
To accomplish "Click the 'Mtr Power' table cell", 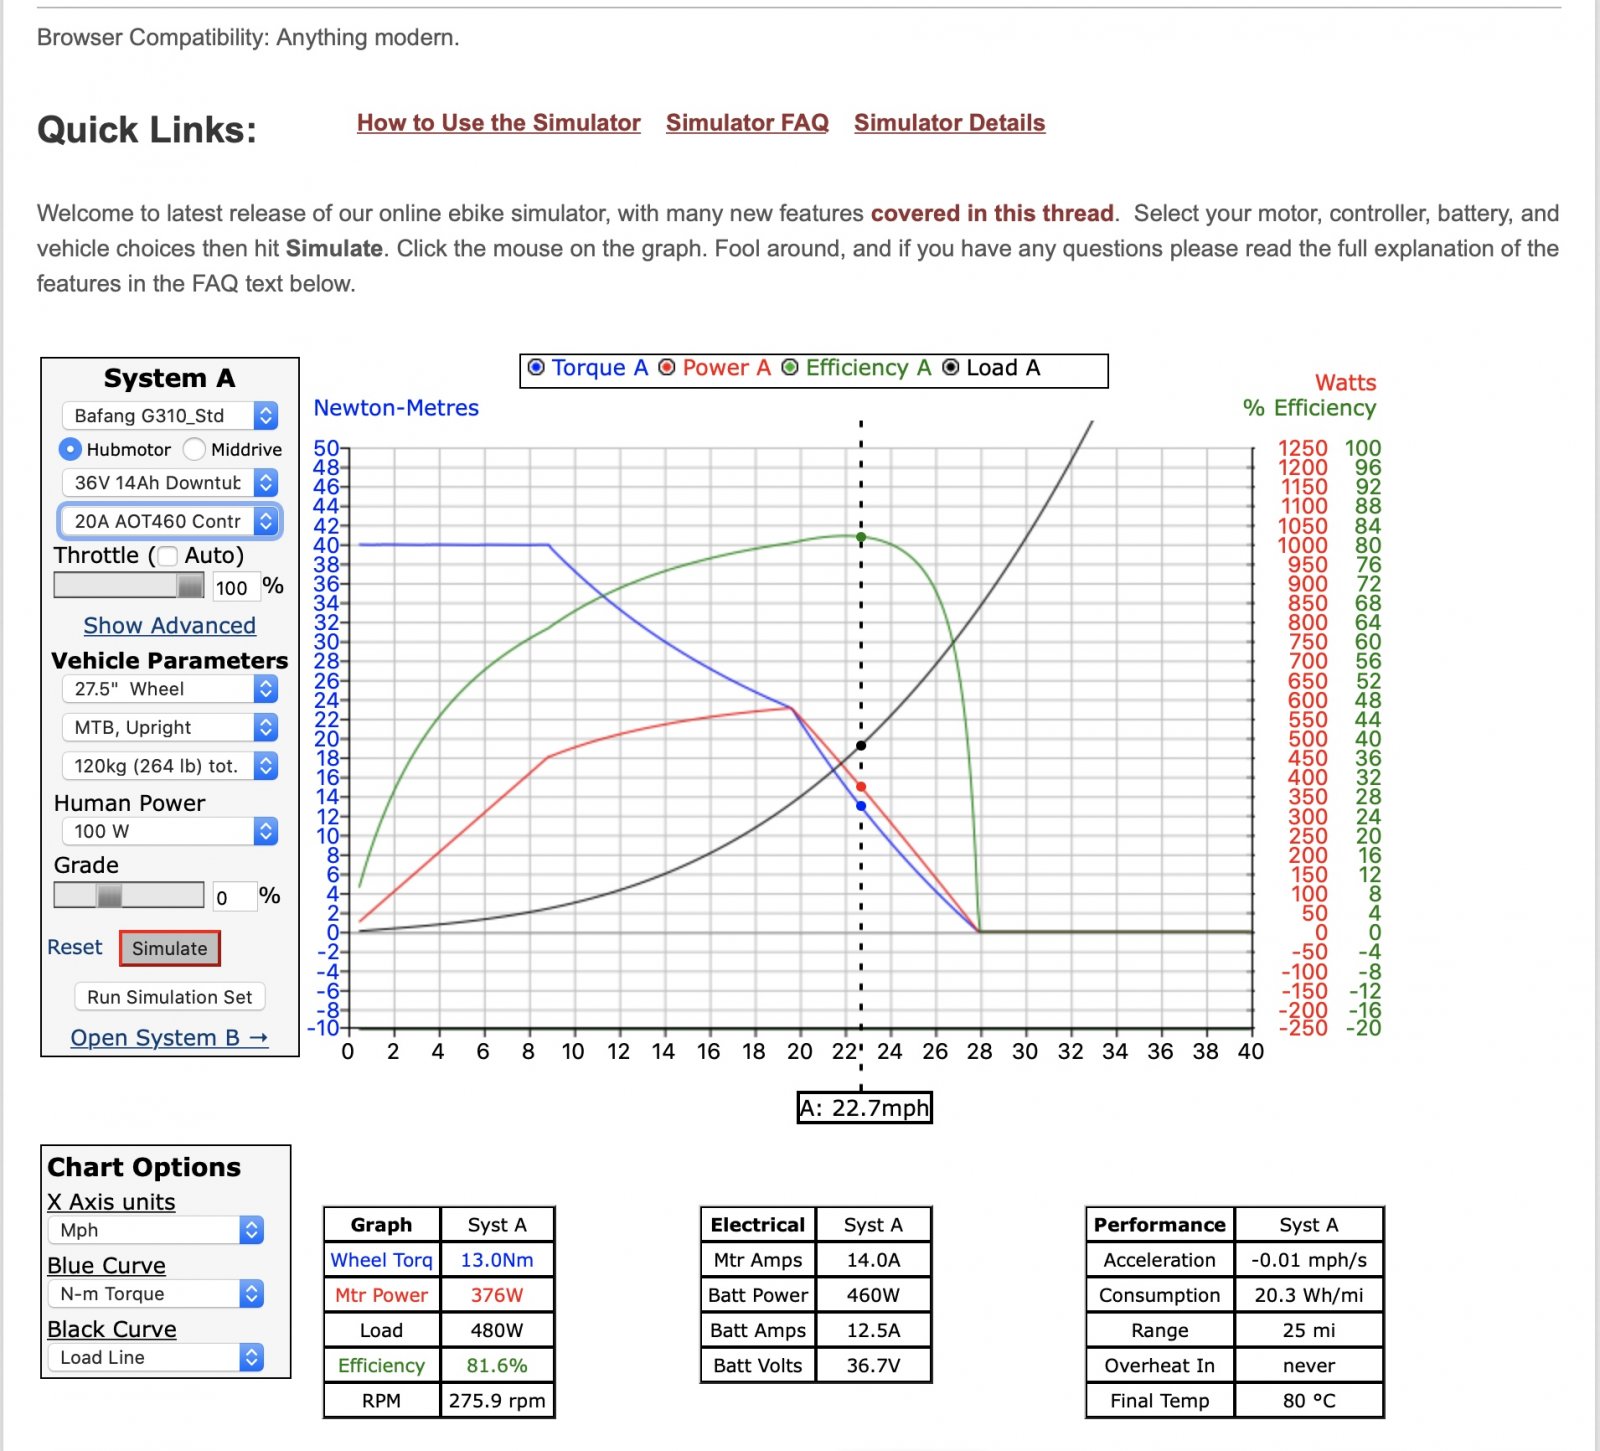I will 381,1295.
